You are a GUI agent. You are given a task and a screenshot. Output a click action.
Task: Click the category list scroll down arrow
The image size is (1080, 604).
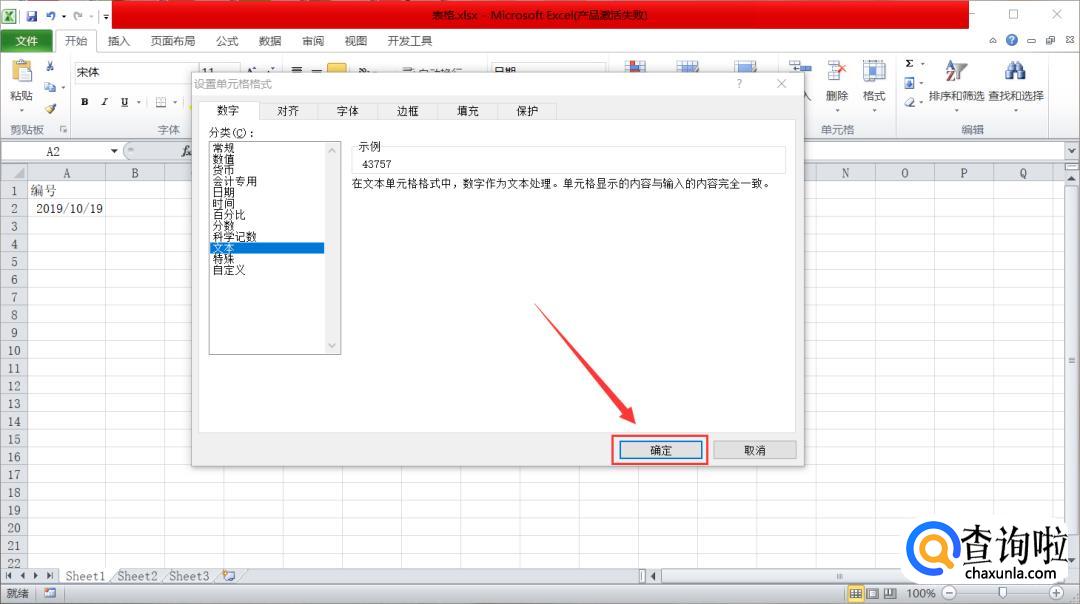(332, 346)
